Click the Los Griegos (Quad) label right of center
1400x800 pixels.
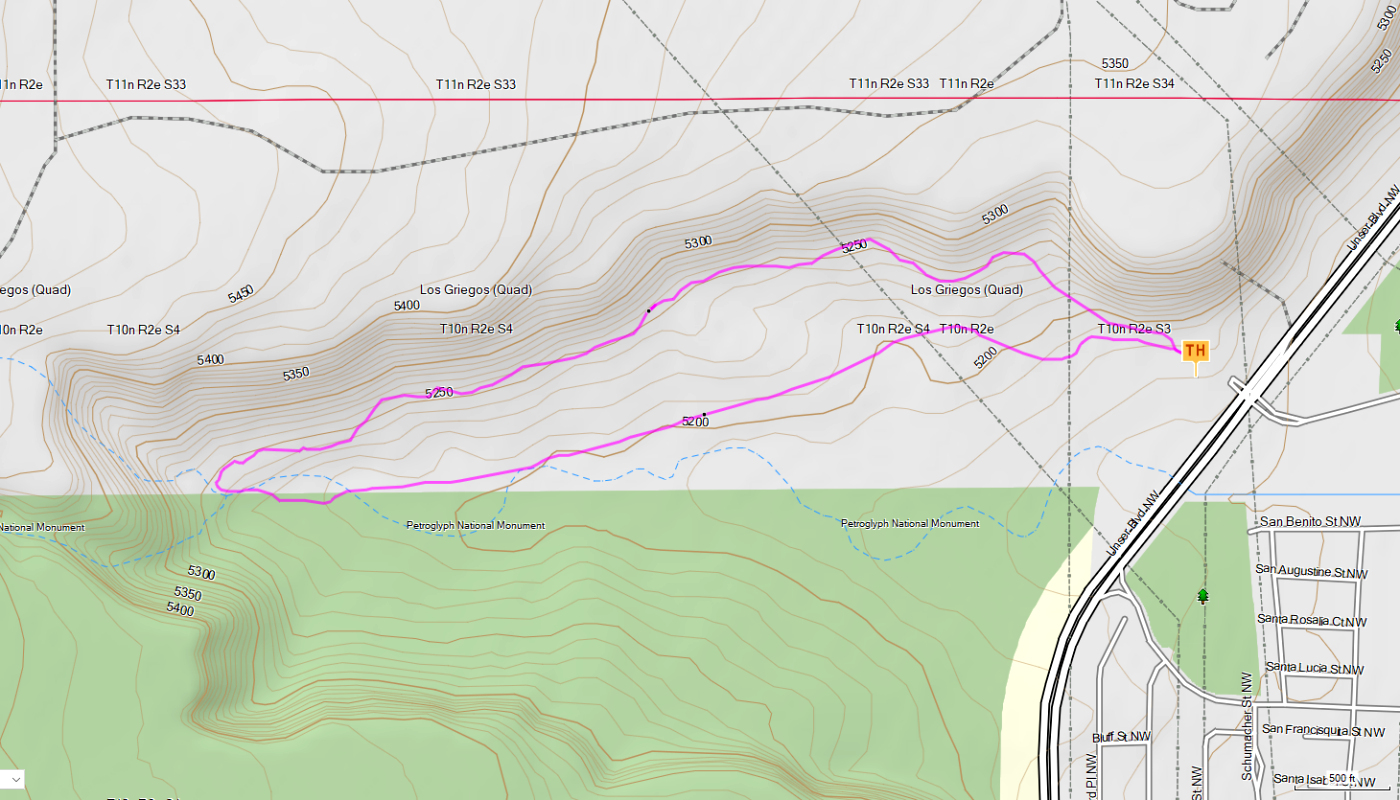(966, 290)
